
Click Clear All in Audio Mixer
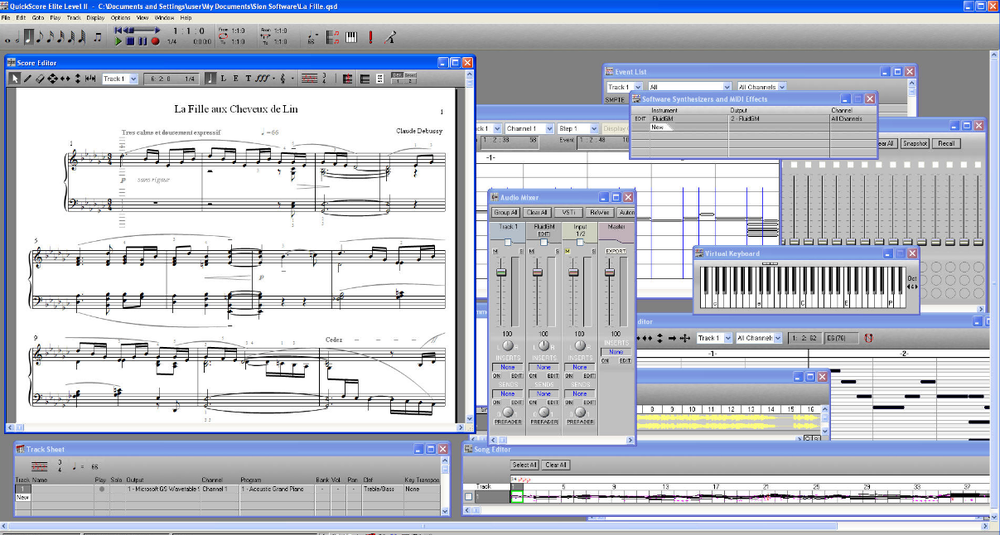(537, 212)
